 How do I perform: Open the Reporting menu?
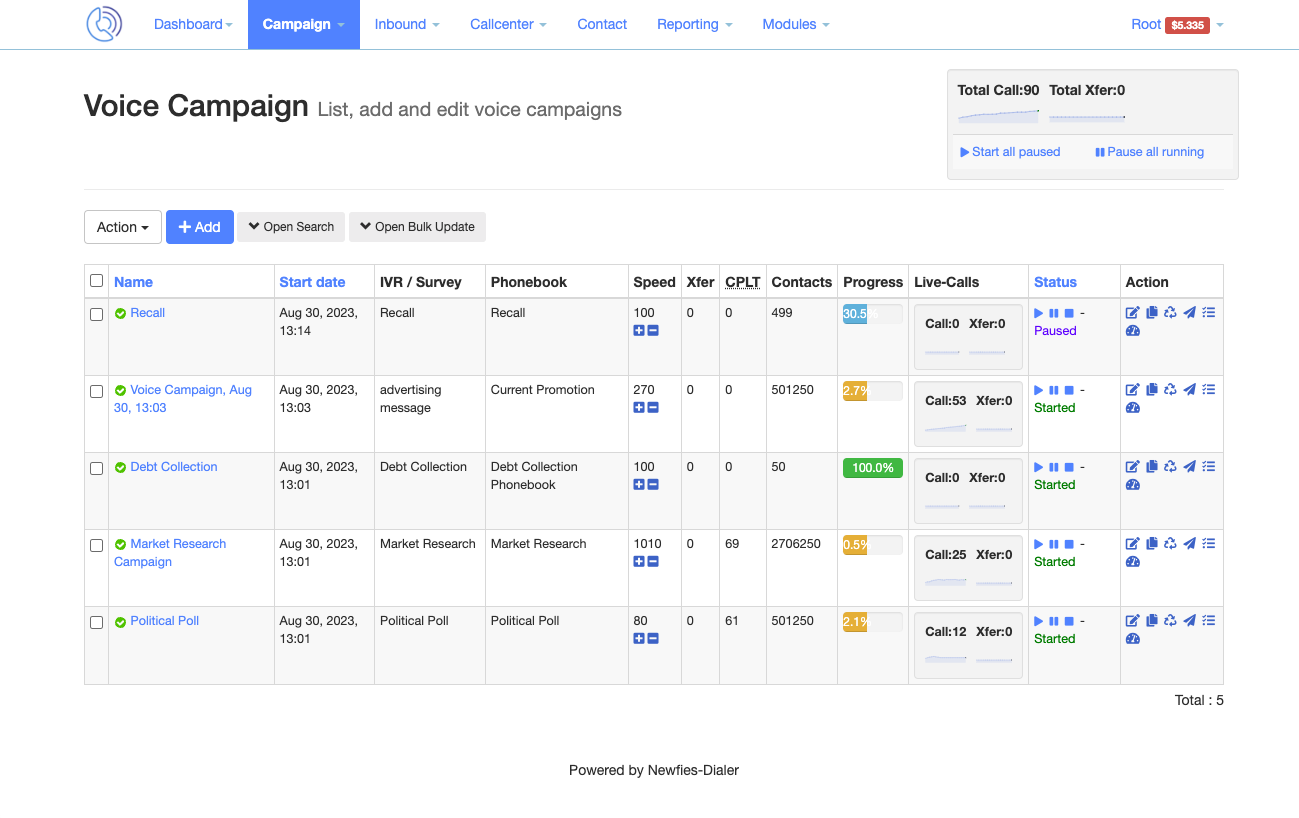pyautogui.click(x=694, y=24)
